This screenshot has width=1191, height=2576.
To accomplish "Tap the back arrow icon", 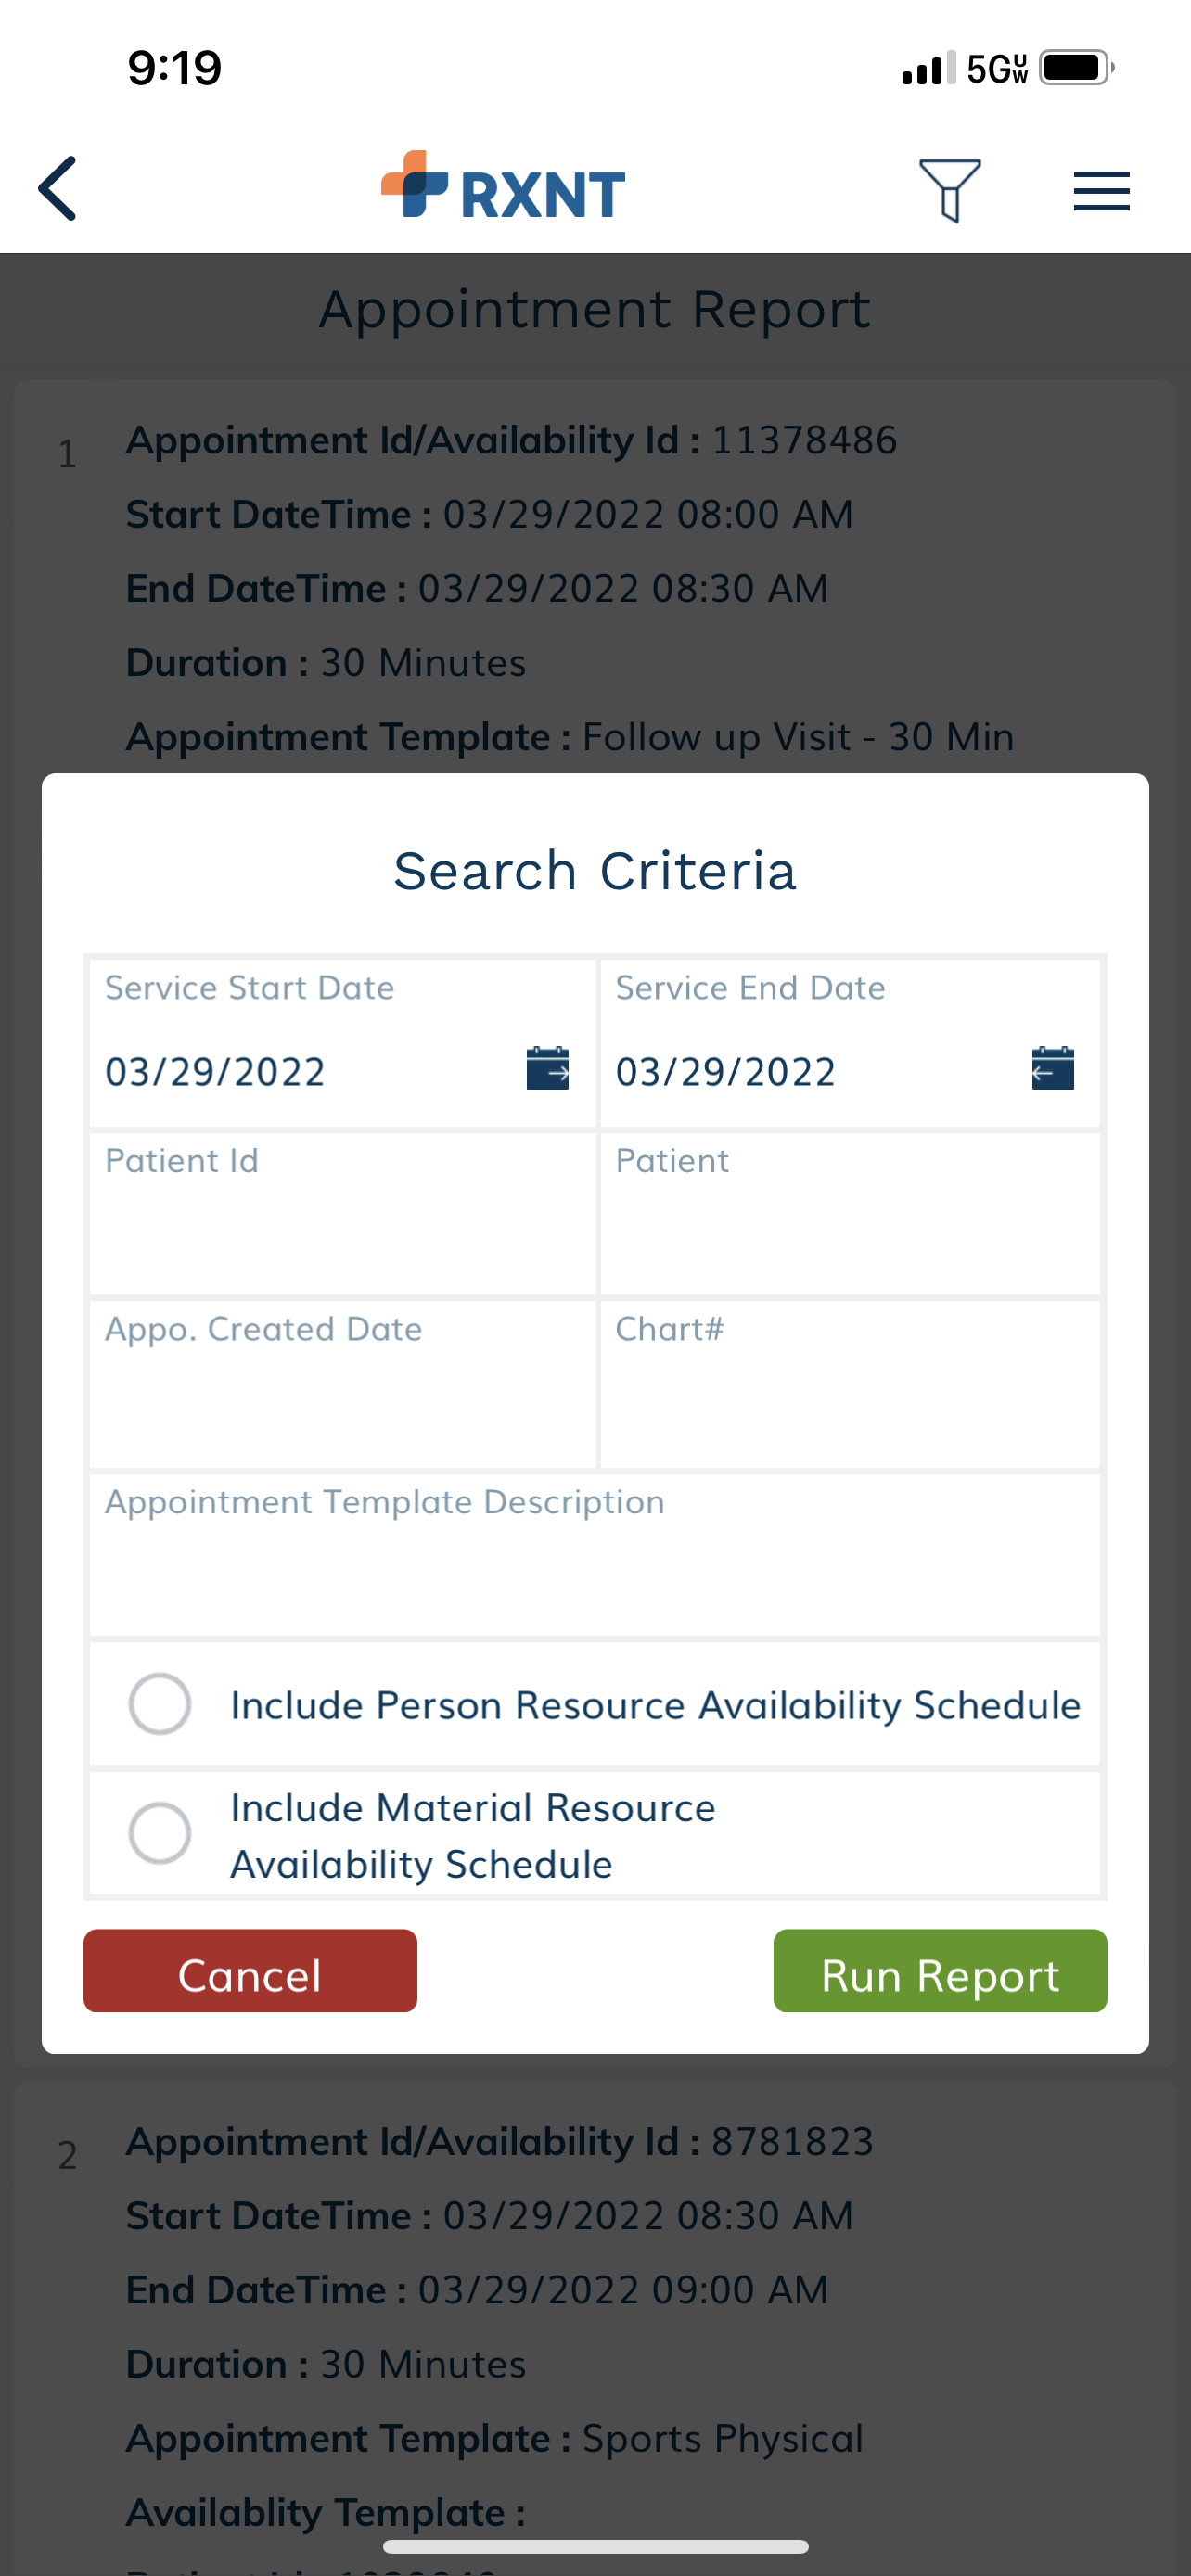I will click(x=57, y=189).
